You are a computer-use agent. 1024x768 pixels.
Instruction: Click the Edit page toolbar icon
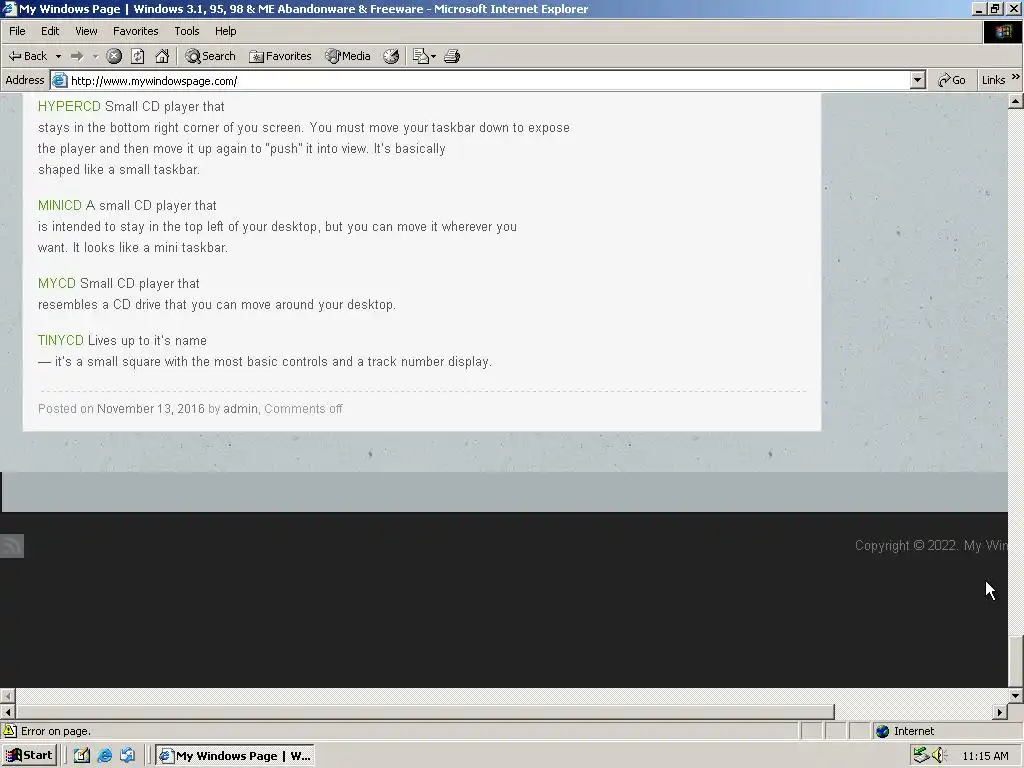coord(421,56)
